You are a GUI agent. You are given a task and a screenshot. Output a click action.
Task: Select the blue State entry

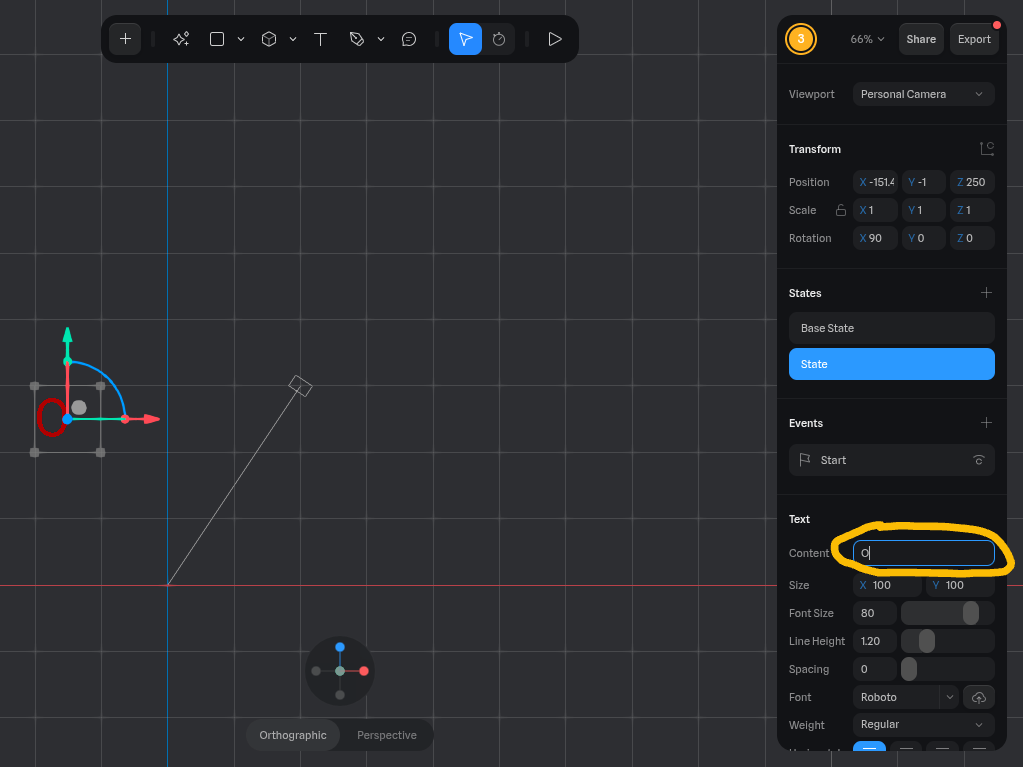tap(891, 364)
